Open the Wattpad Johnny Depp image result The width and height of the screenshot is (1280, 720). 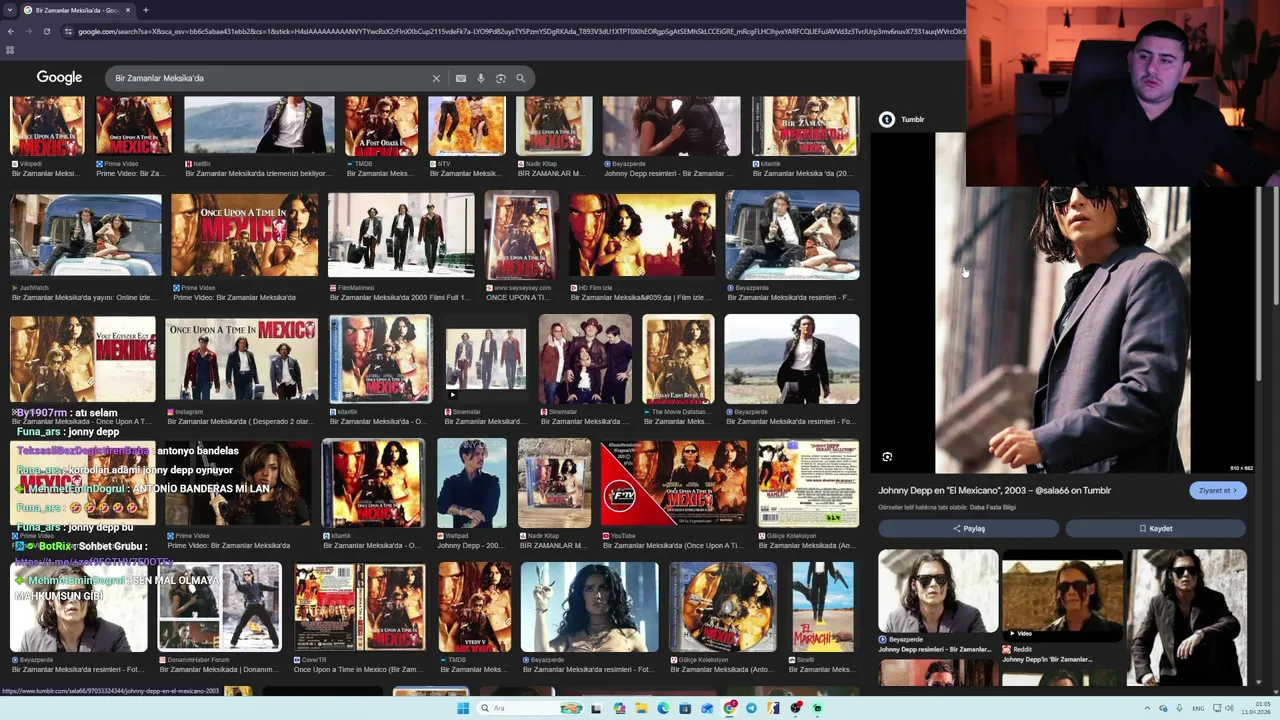click(471, 482)
